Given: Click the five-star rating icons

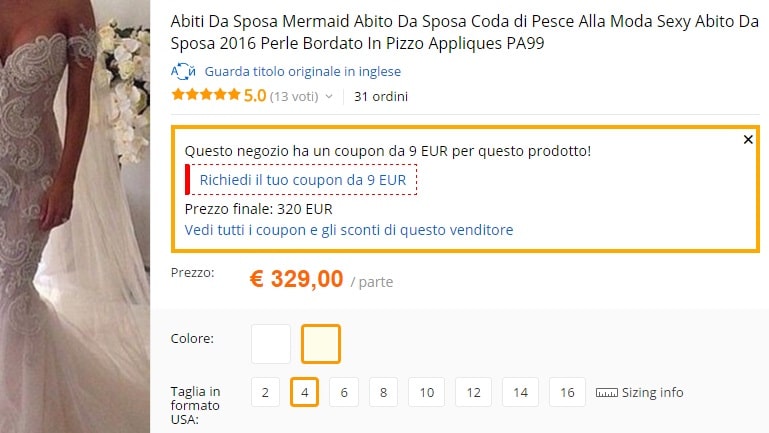Looking at the screenshot, I should [206, 95].
